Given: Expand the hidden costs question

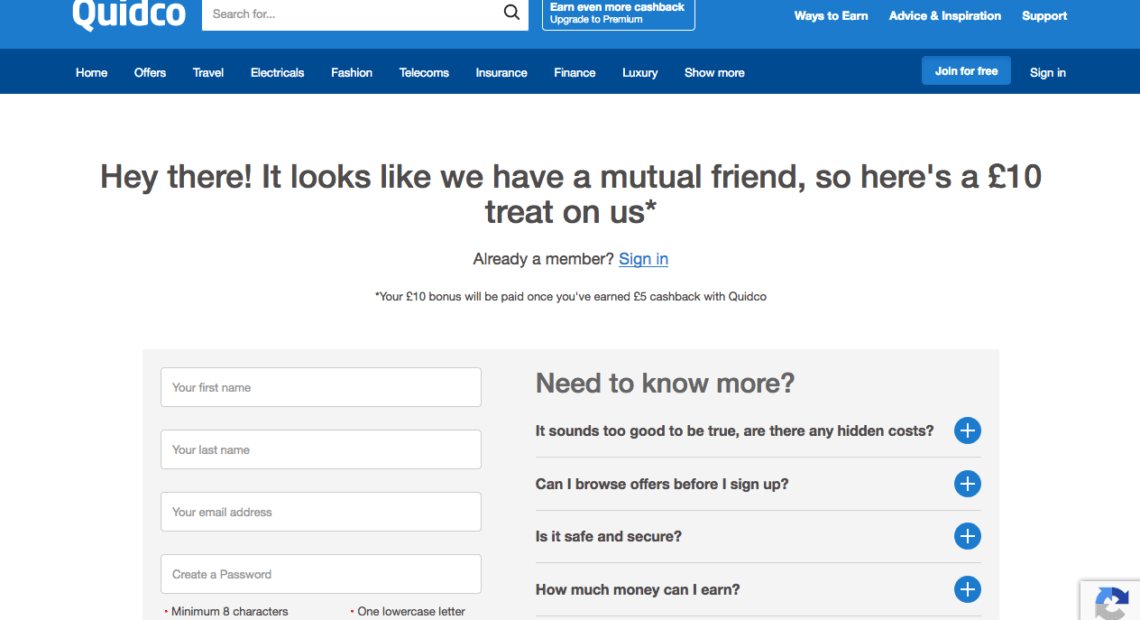Looking at the screenshot, I should point(967,430).
